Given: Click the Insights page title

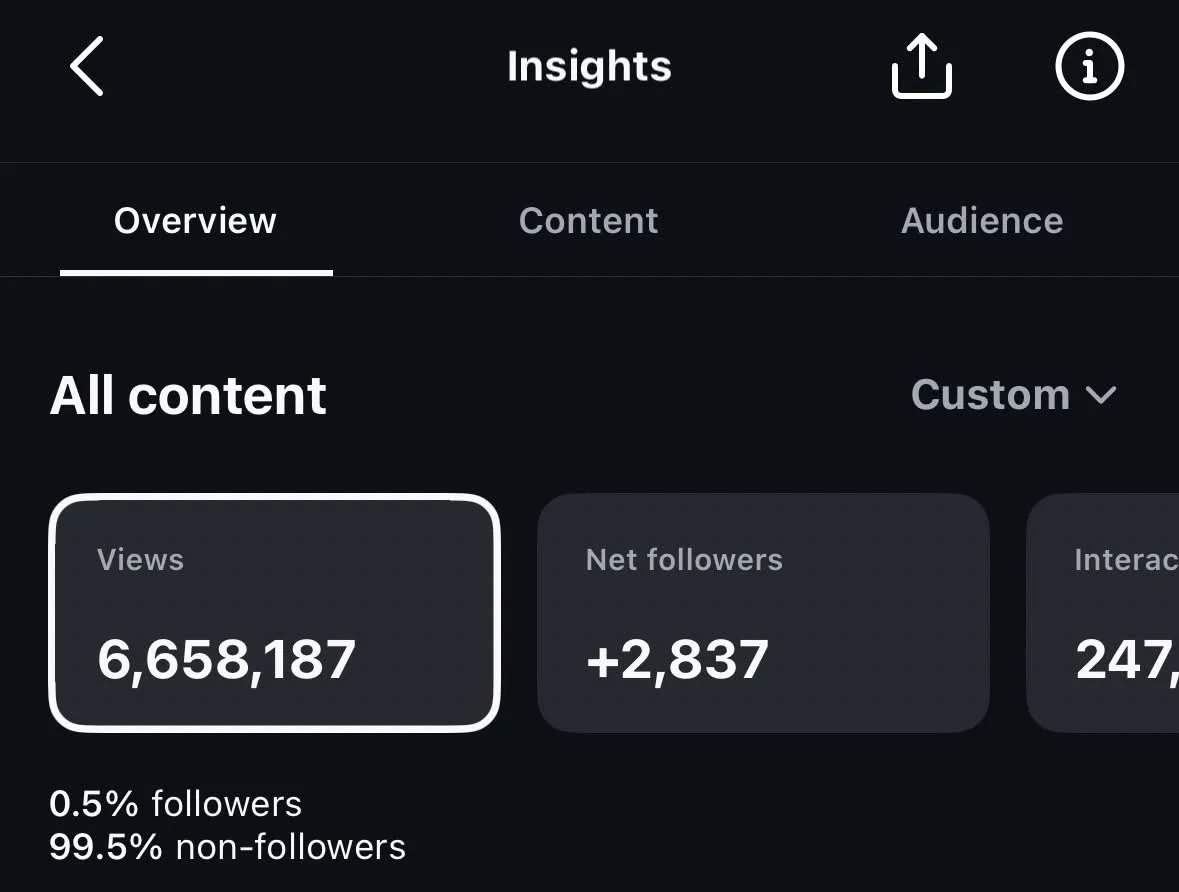Looking at the screenshot, I should coord(589,66).
